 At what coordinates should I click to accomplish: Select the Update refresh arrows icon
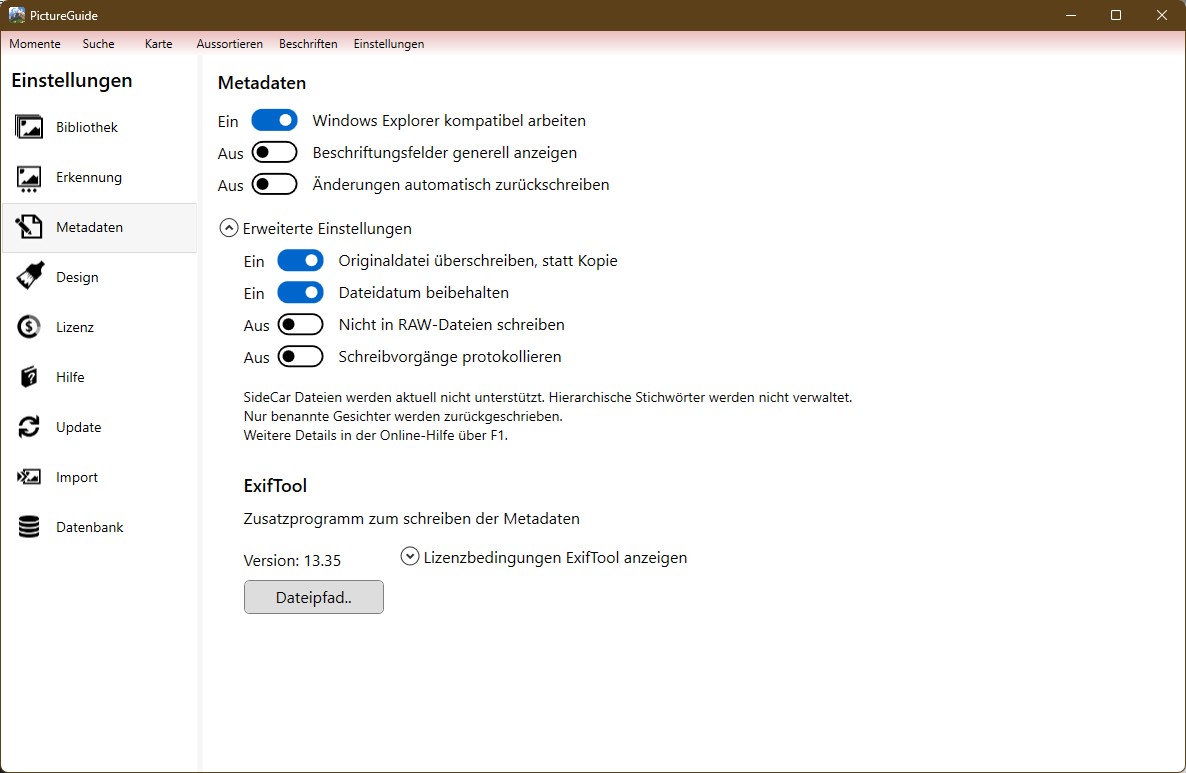[29, 427]
